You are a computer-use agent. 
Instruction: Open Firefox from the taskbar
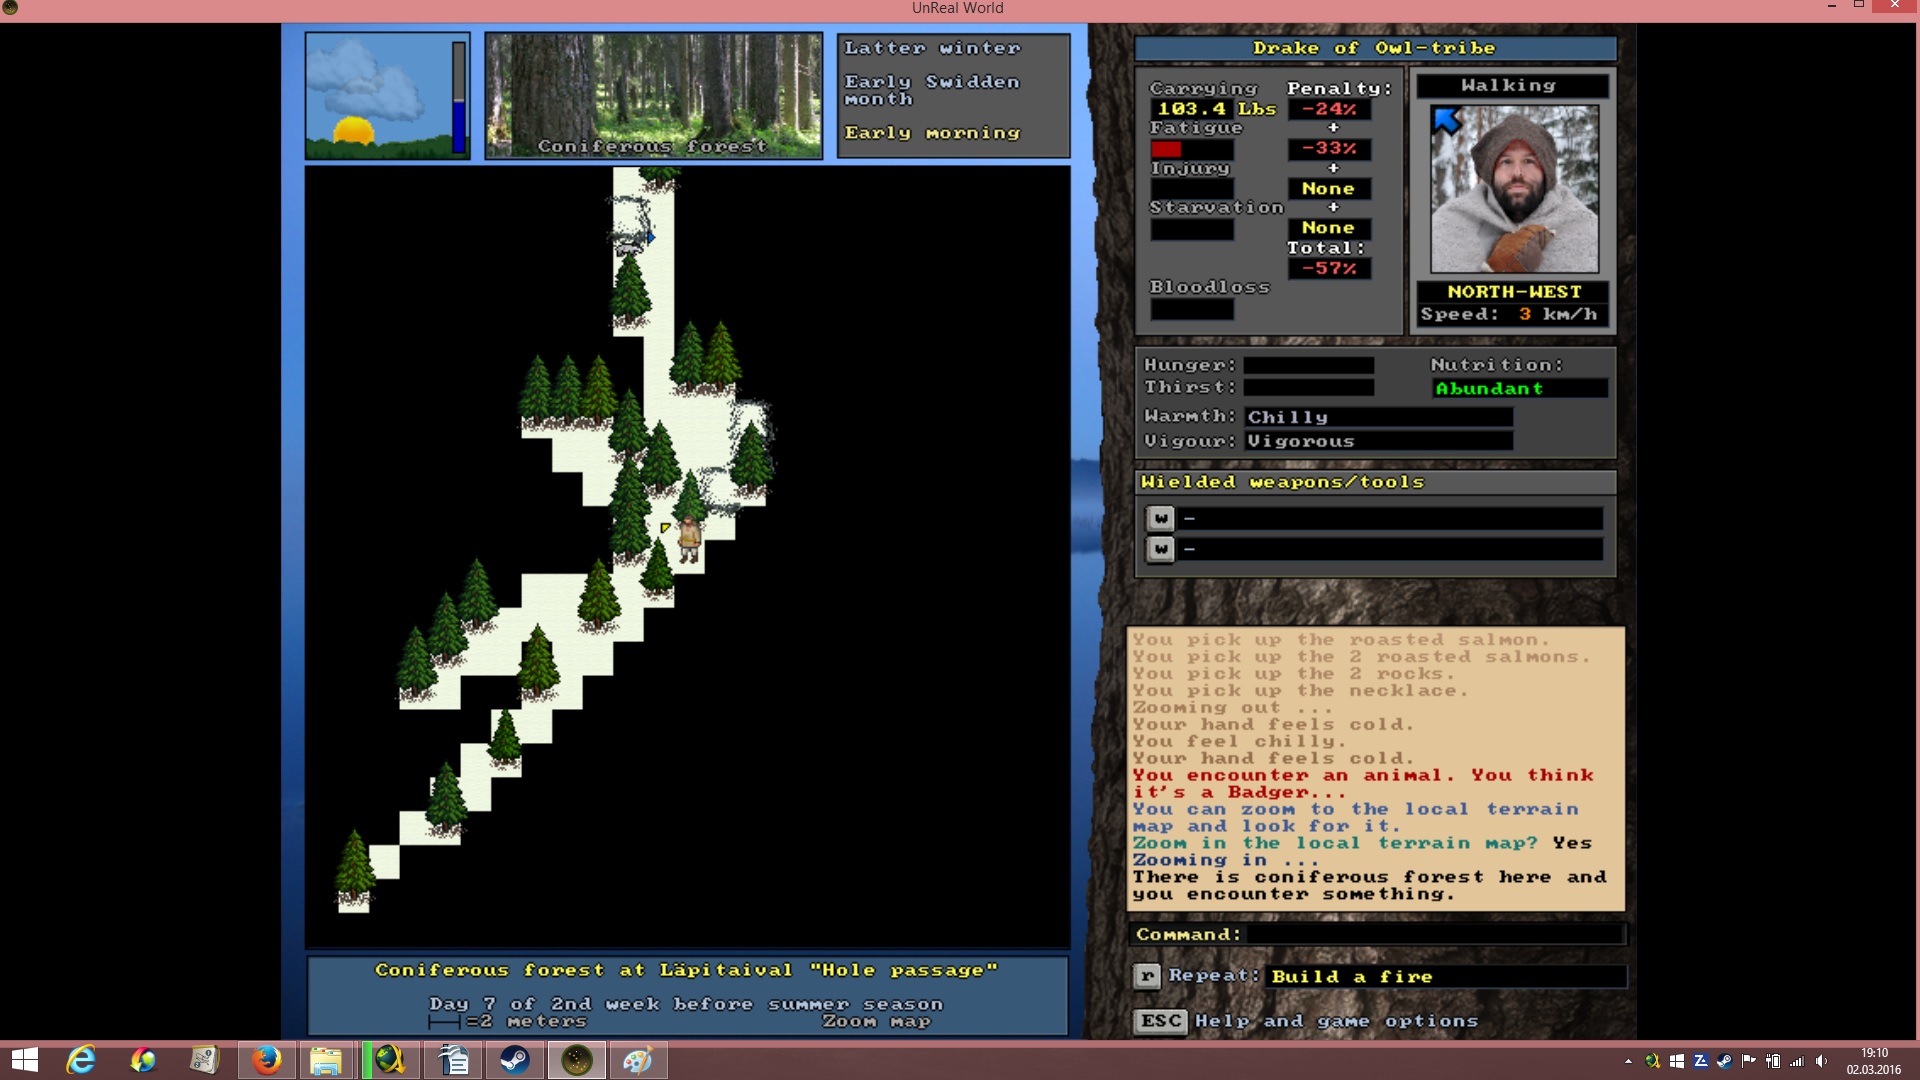pos(266,1060)
